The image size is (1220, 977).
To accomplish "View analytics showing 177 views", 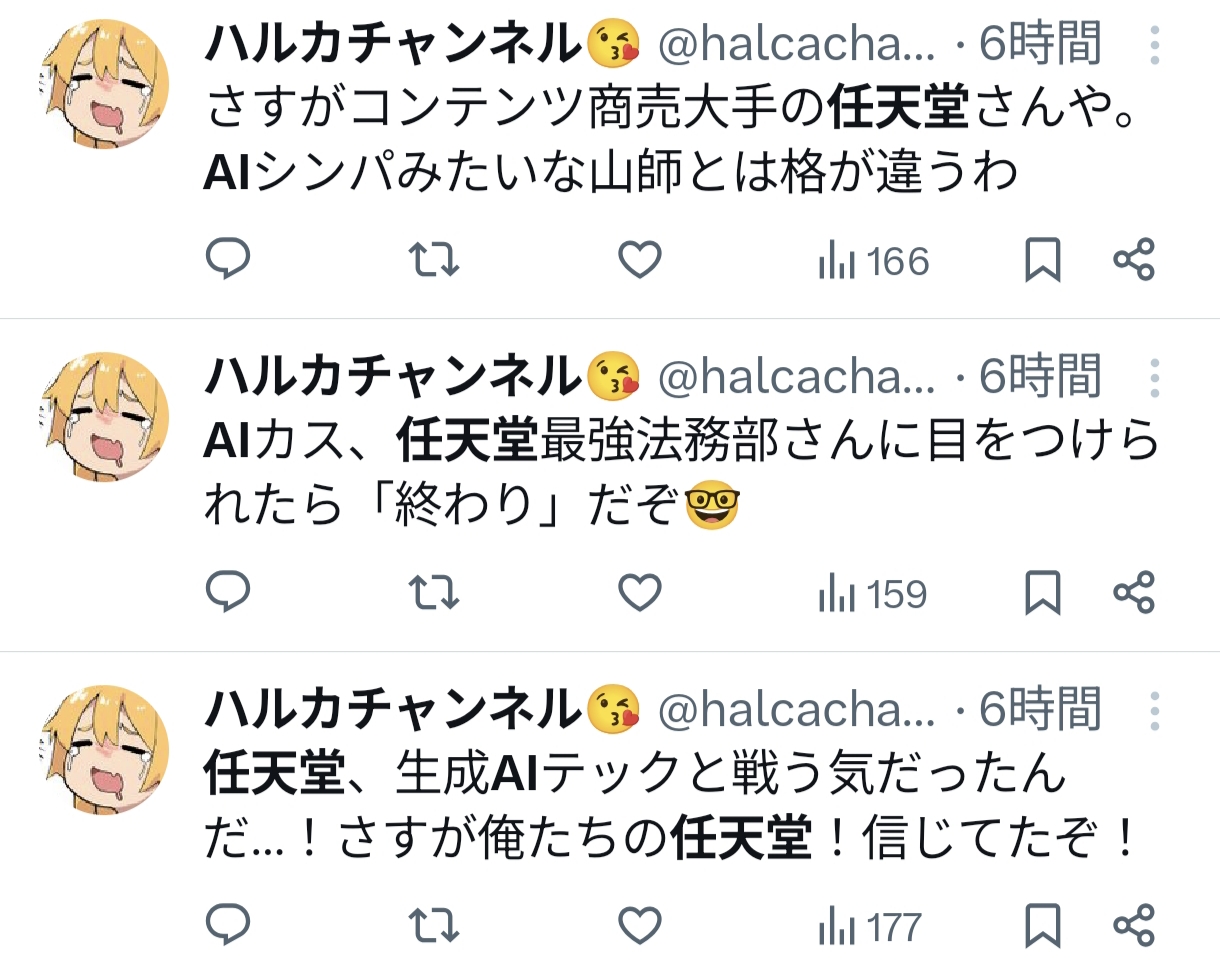I will [869, 927].
